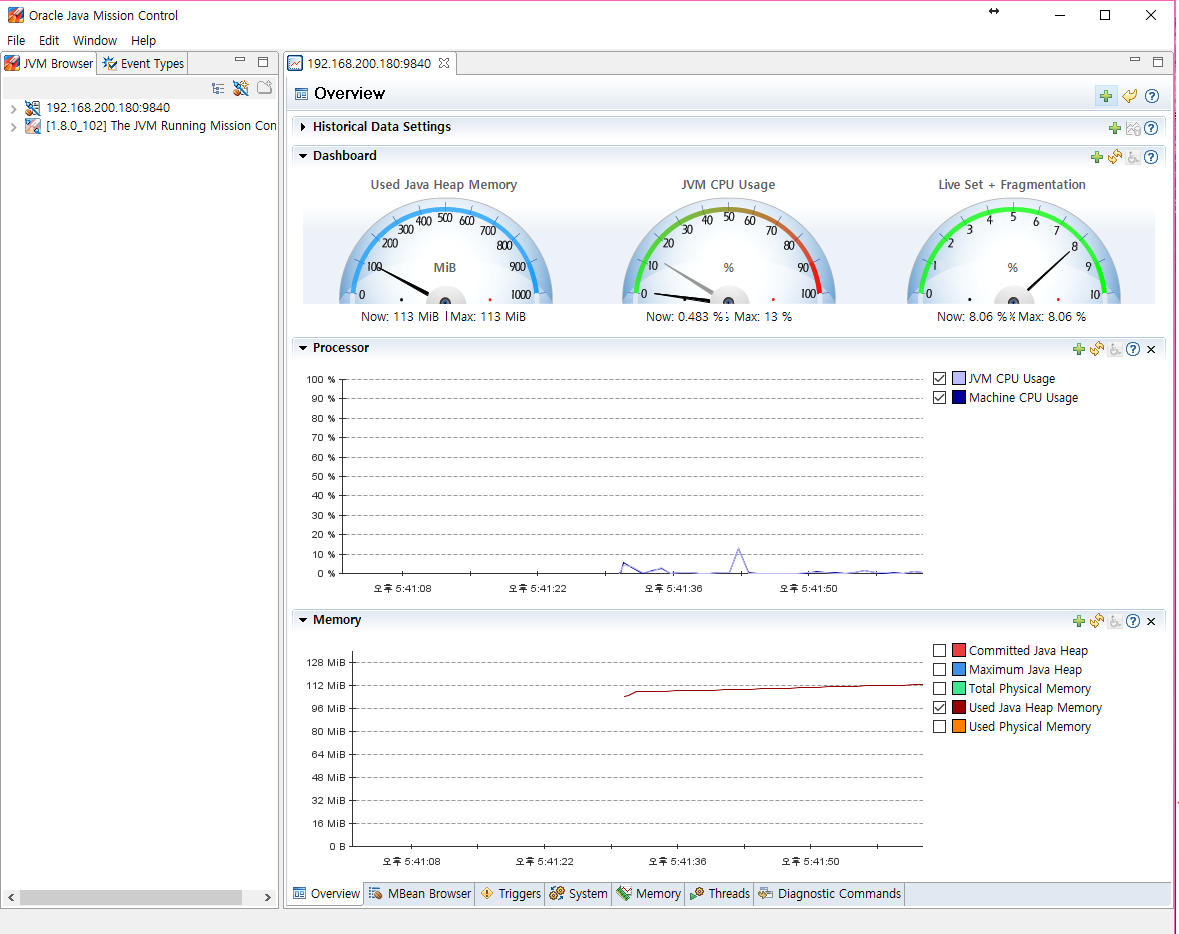Image resolution: width=1179 pixels, height=934 pixels.
Task: Check Used Physical Memory checkbox
Action: [x=939, y=726]
